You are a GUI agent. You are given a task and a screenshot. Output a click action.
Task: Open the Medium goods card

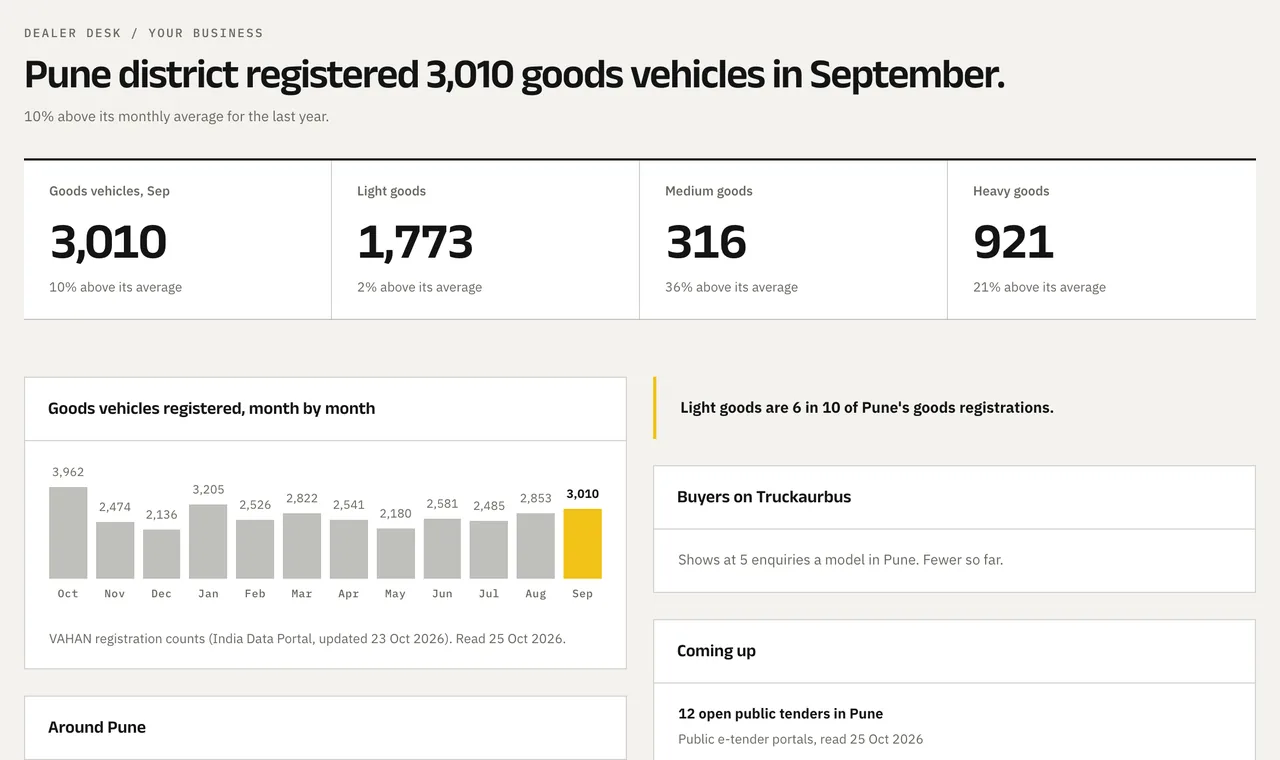pyautogui.click(x=794, y=240)
